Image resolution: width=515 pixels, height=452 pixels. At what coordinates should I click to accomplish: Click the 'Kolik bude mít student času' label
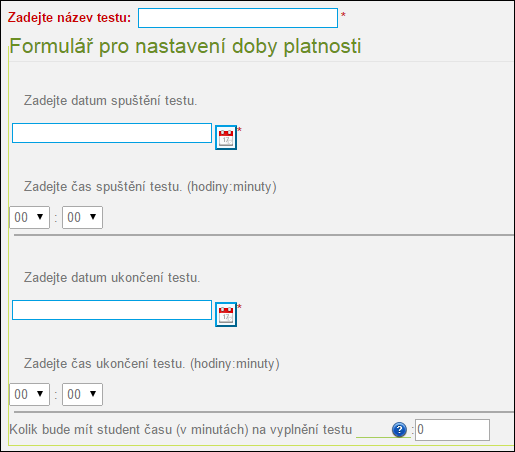[x=181, y=430]
